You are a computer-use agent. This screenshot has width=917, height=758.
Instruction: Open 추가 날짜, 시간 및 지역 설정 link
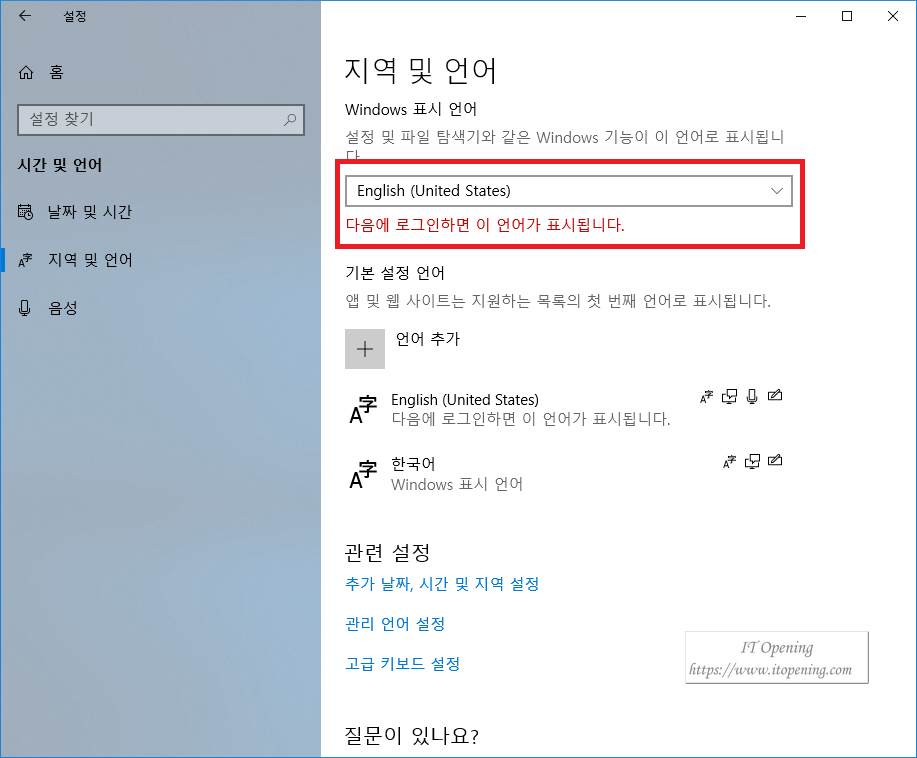(x=442, y=584)
